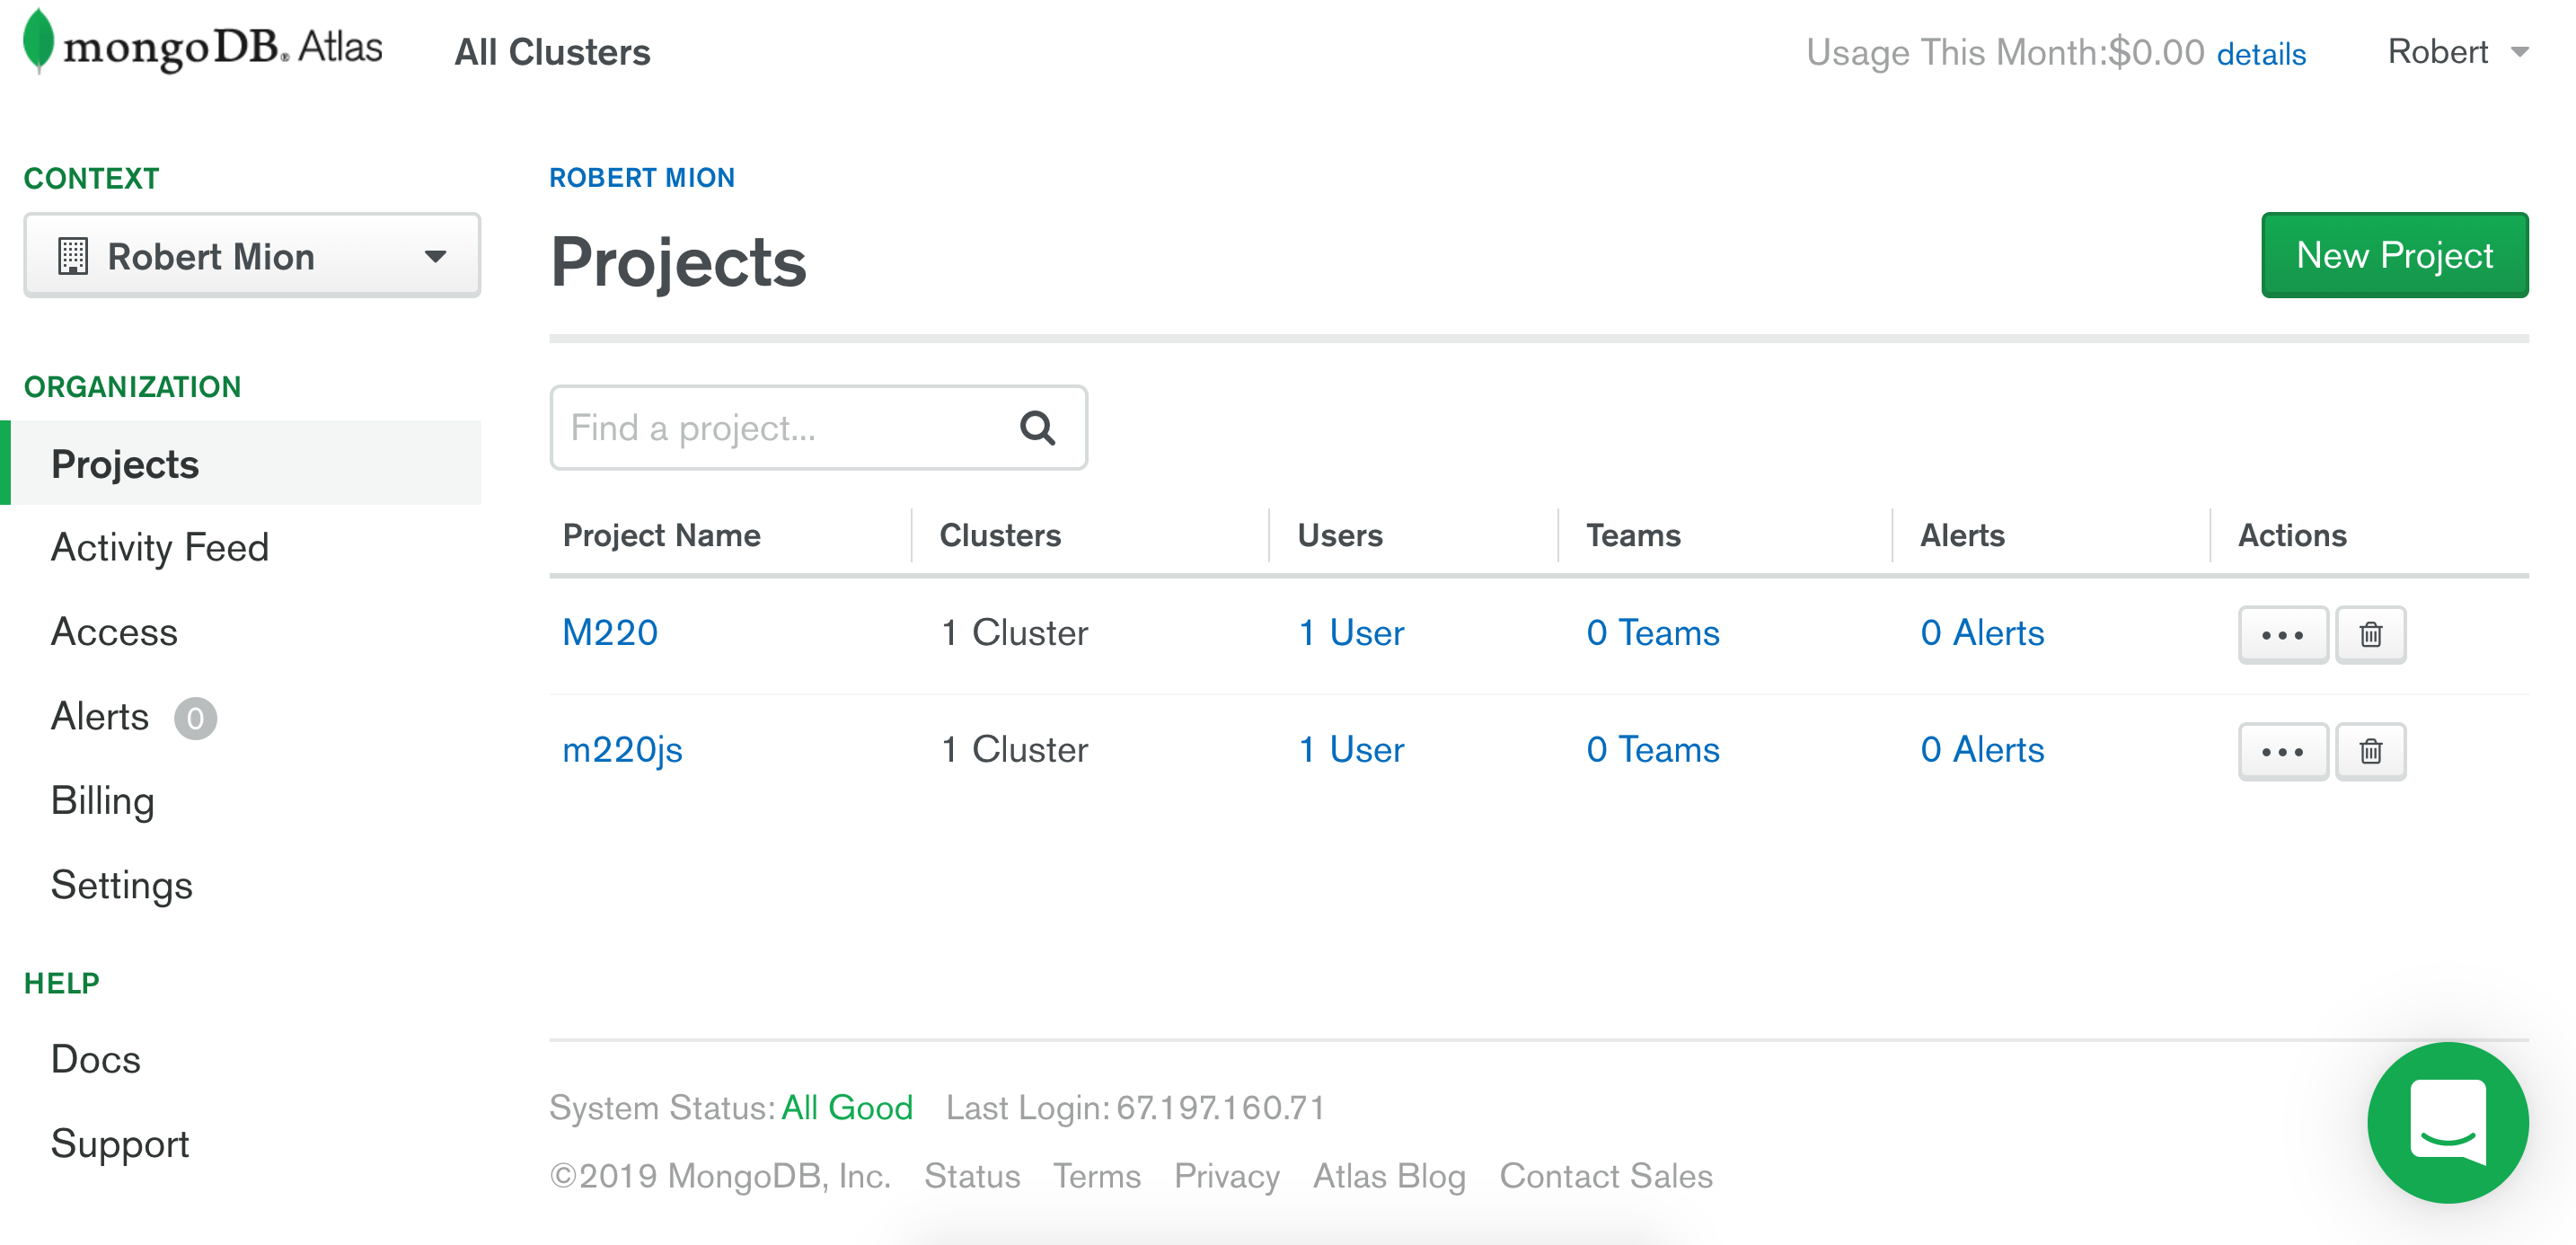Expand the Robert Mion context dropdown
Viewport: 2576px width, 1245px height.
pyautogui.click(x=252, y=256)
